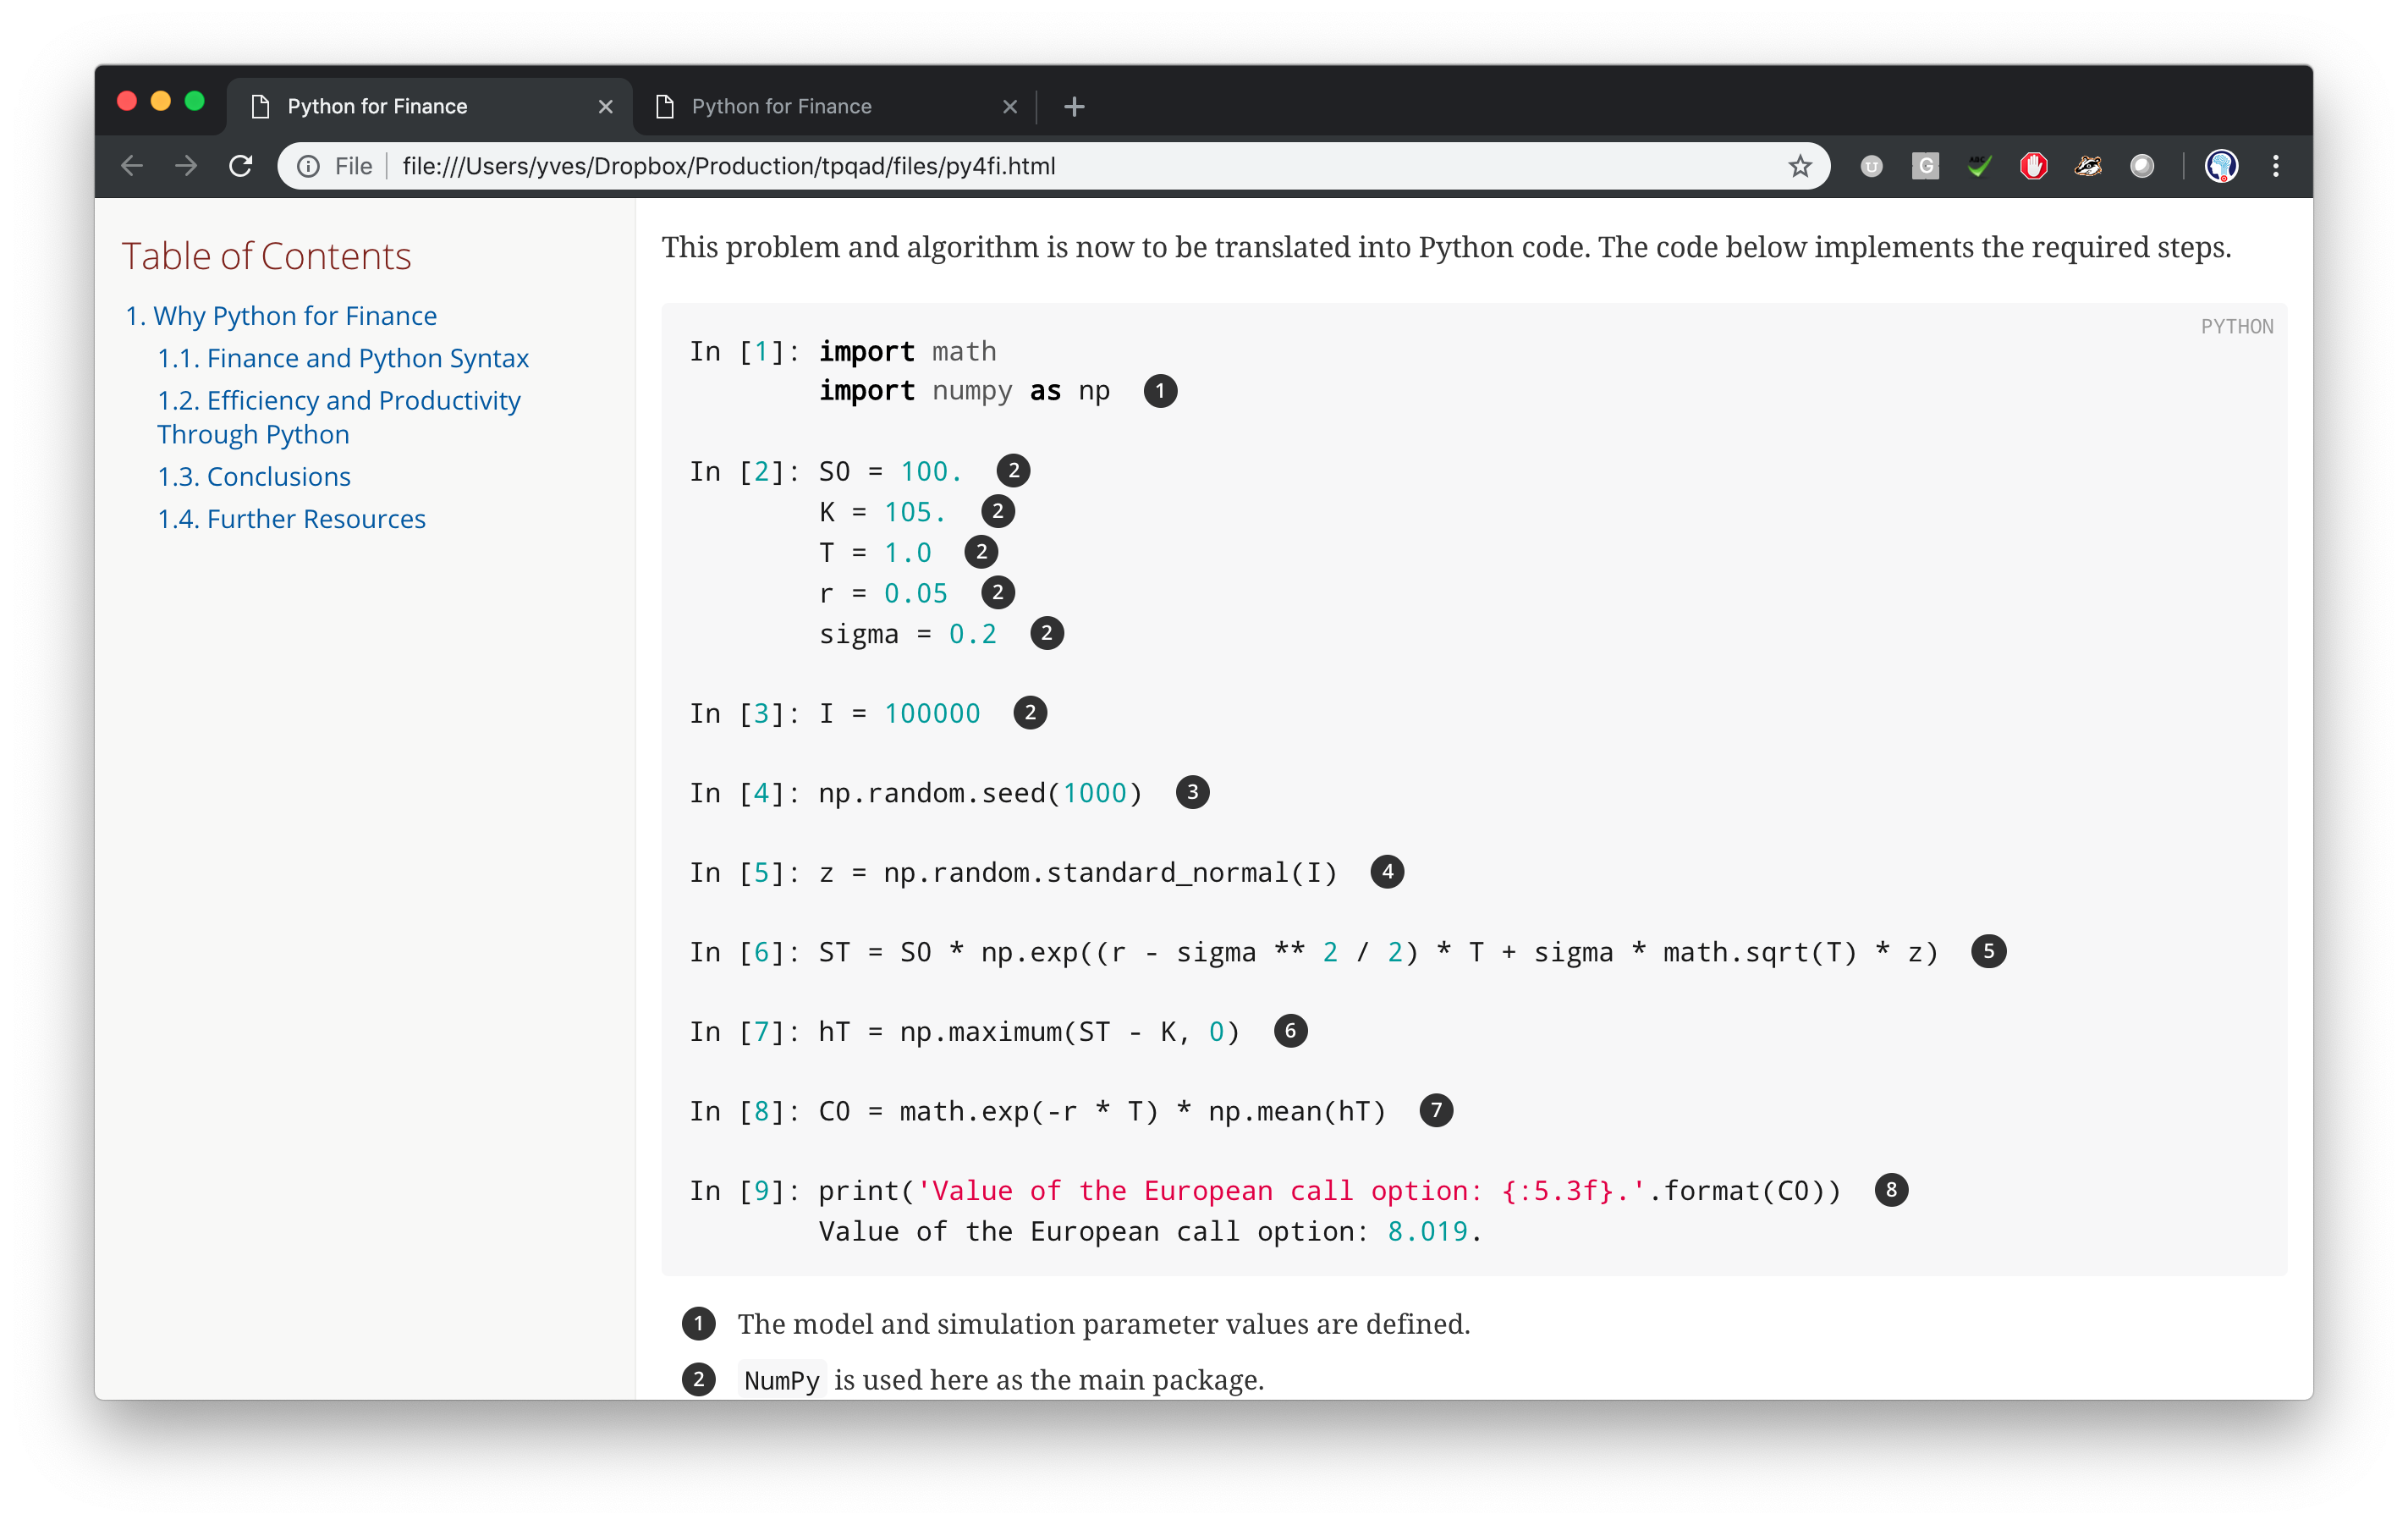Open a new browser tab

(x=1074, y=107)
